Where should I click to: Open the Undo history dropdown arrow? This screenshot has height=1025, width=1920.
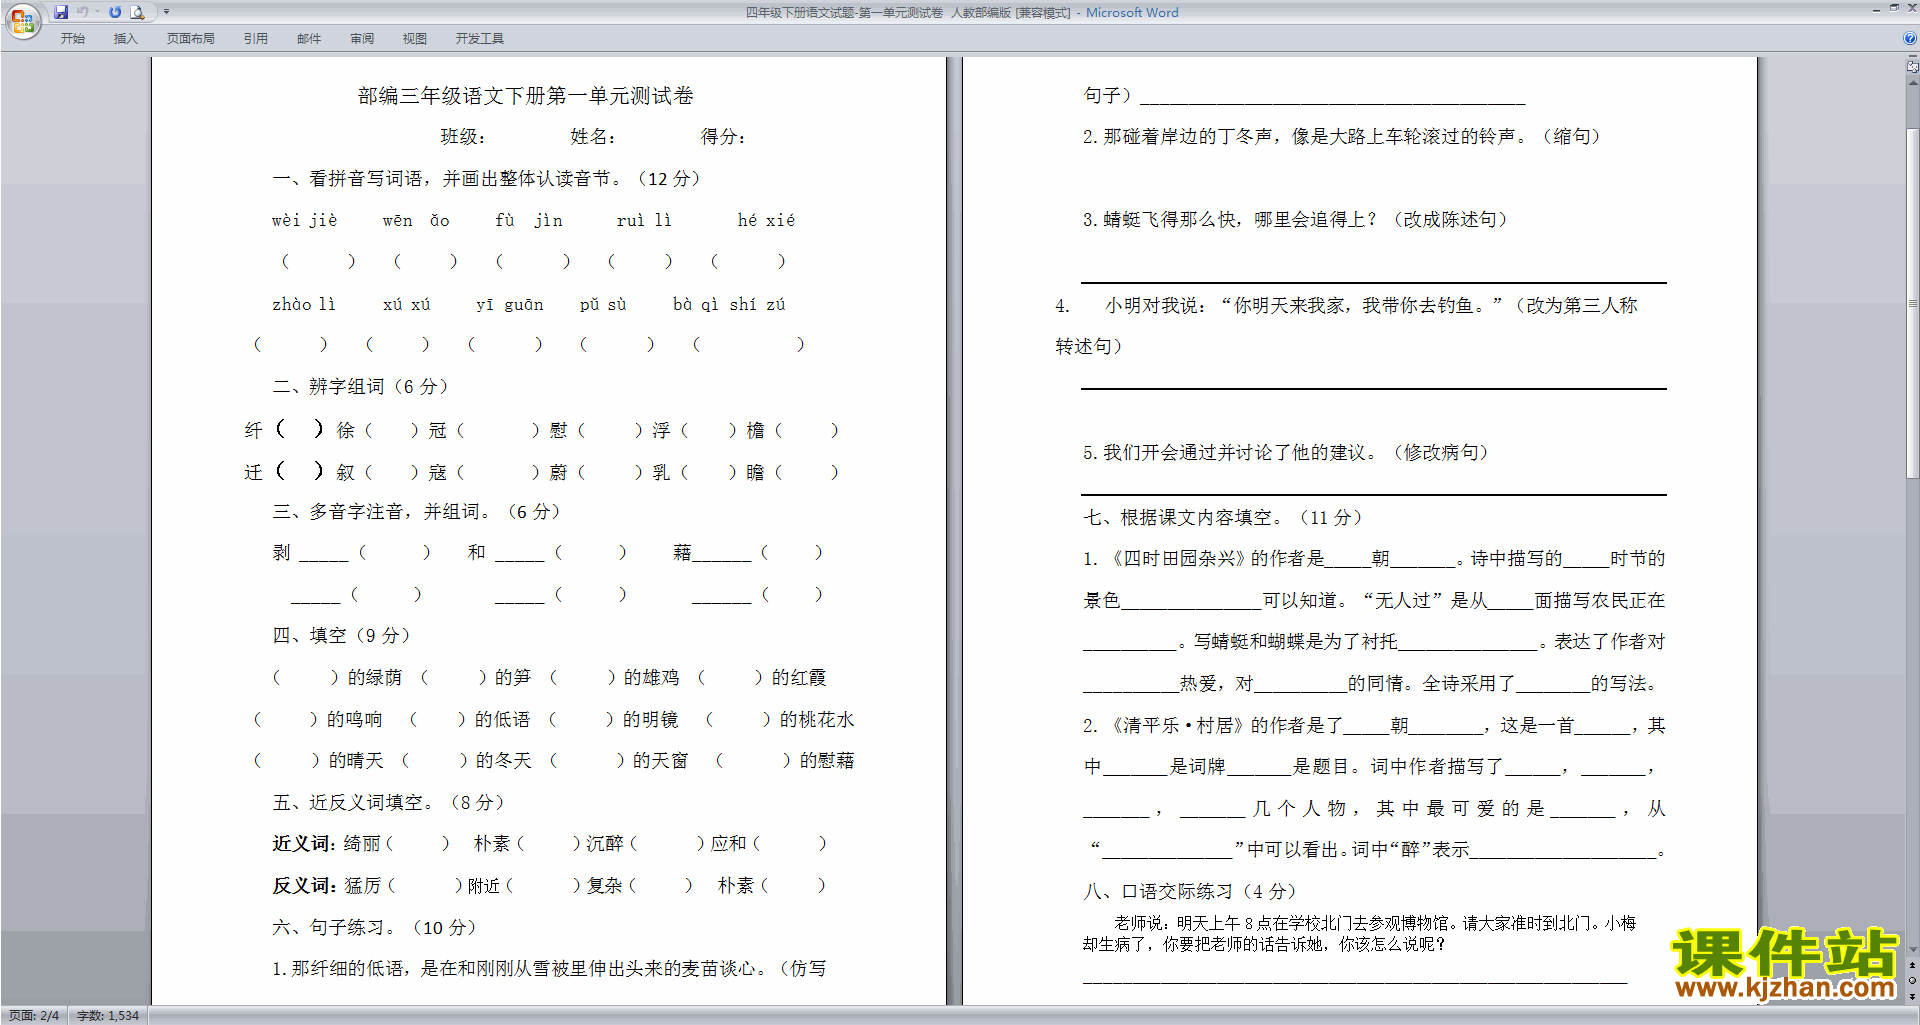pos(97,12)
